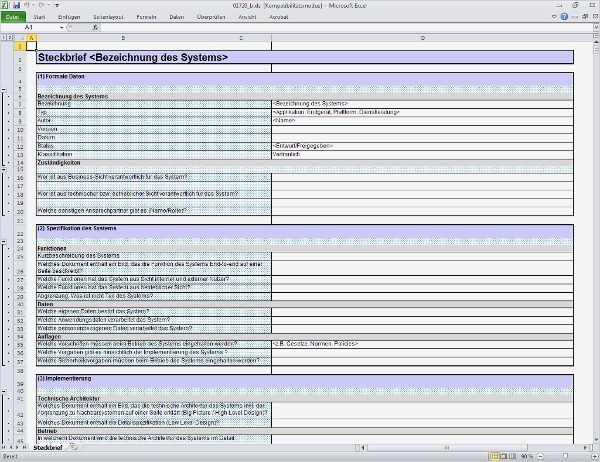Switch to Page Break Preview icon

click(513, 456)
